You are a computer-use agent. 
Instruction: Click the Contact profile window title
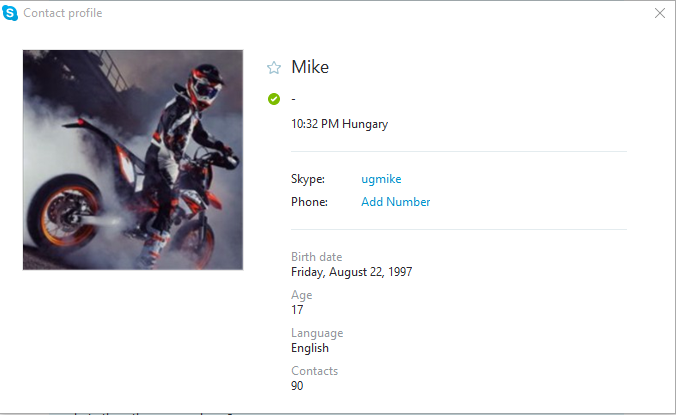(x=63, y=13)
